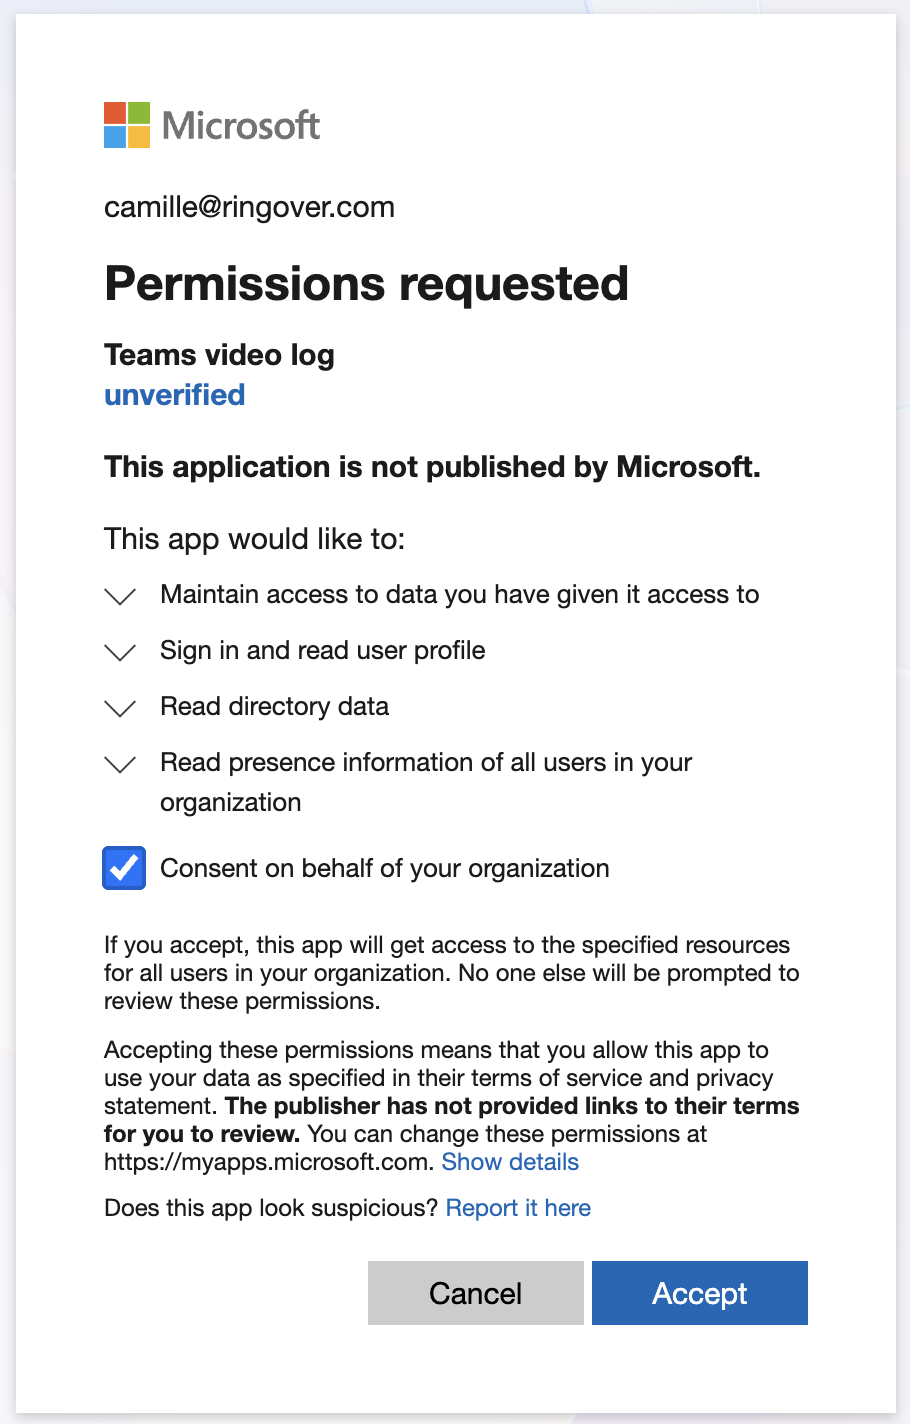Click the Permissions requested heading

[x=366, y=283]
